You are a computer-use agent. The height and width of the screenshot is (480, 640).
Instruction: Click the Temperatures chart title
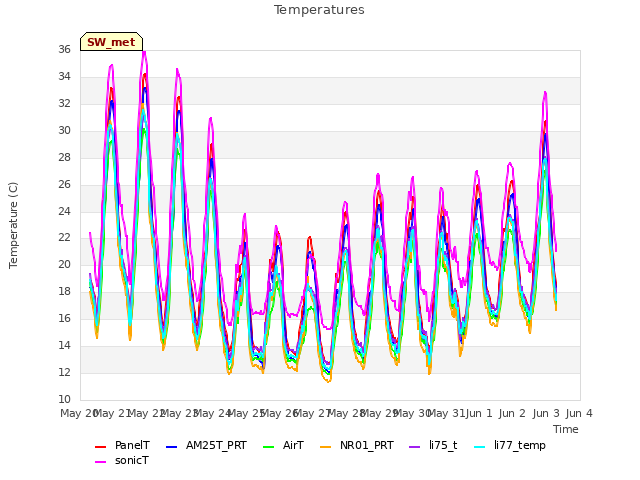point(319,10)
